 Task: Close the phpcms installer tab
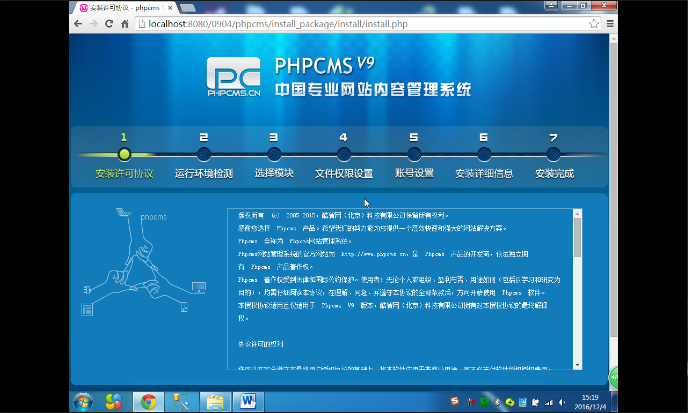coord(170,8)
